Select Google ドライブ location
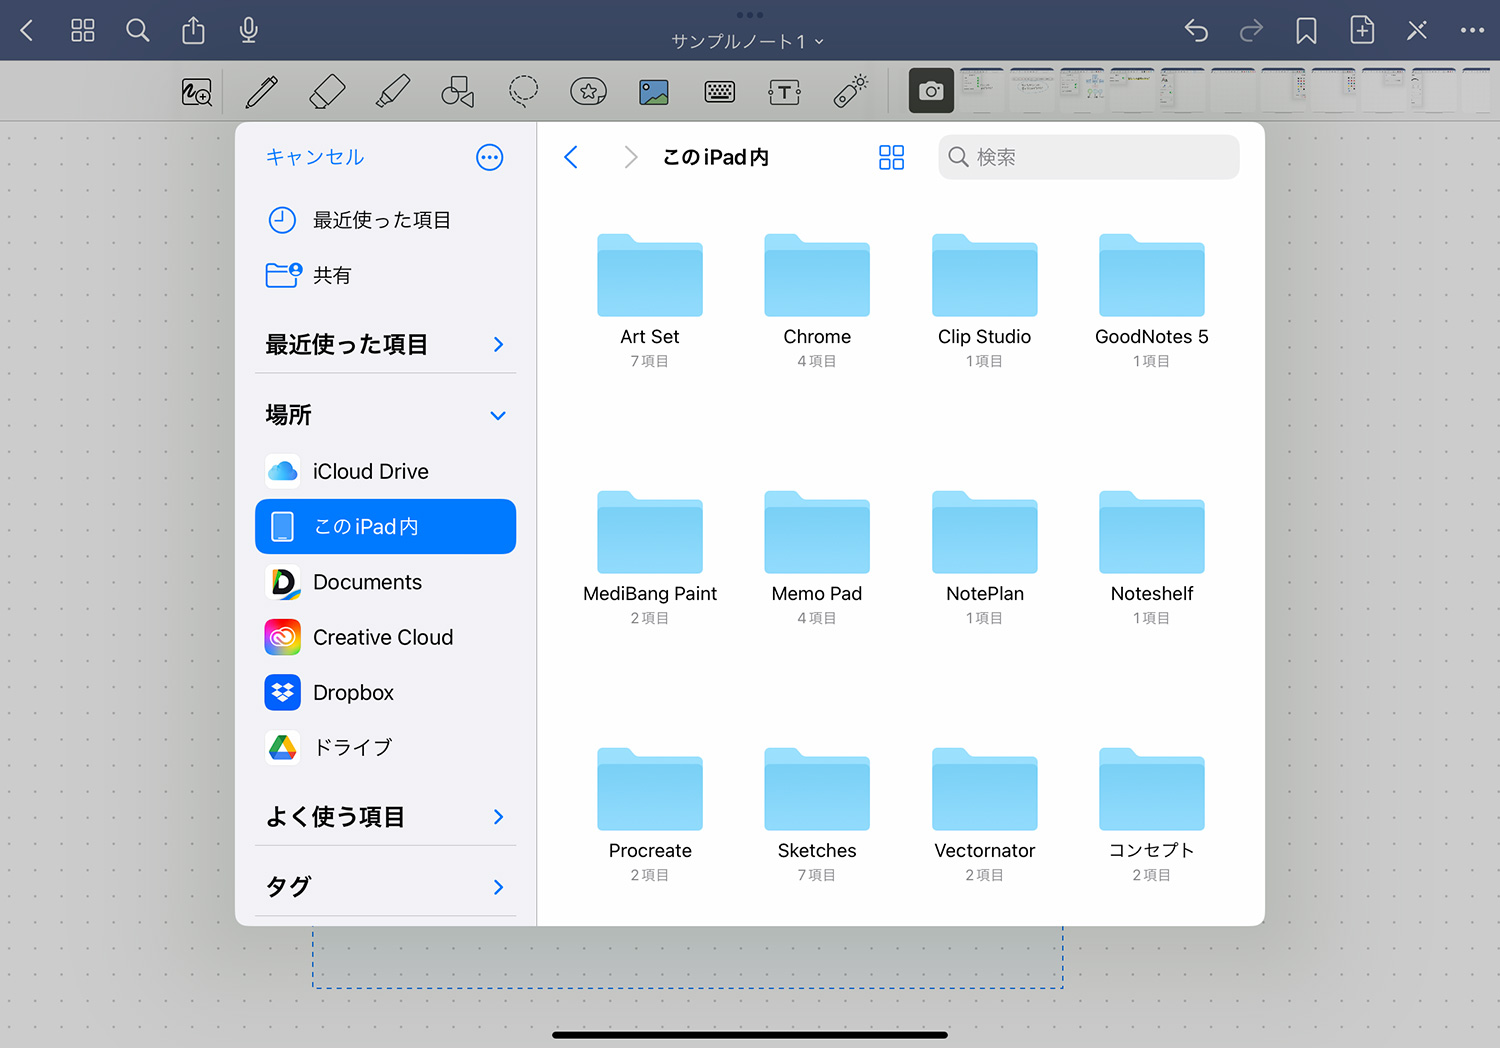 click(x=385, y=747)
